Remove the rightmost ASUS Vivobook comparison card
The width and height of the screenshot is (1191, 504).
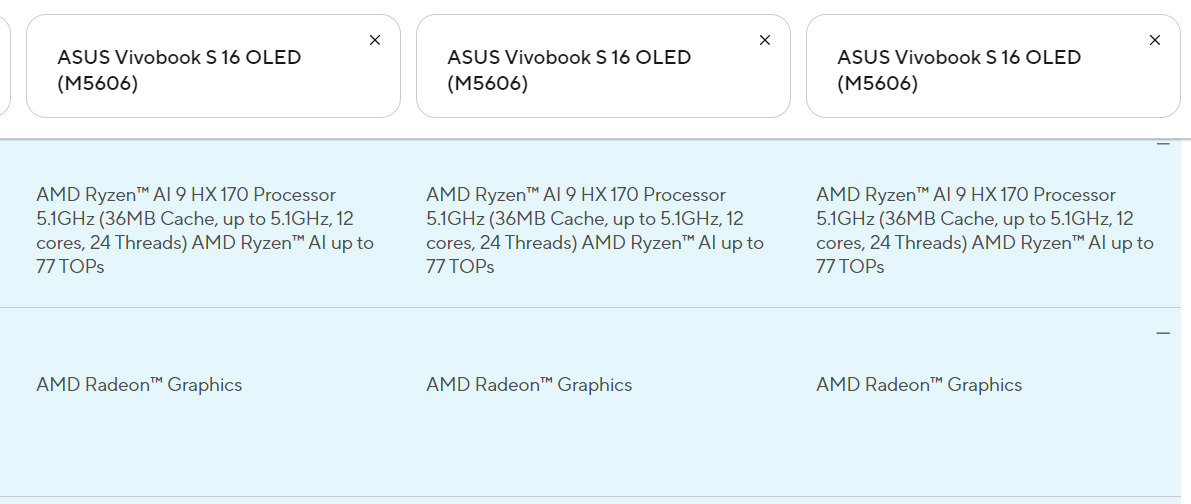tap(1155, 40)
